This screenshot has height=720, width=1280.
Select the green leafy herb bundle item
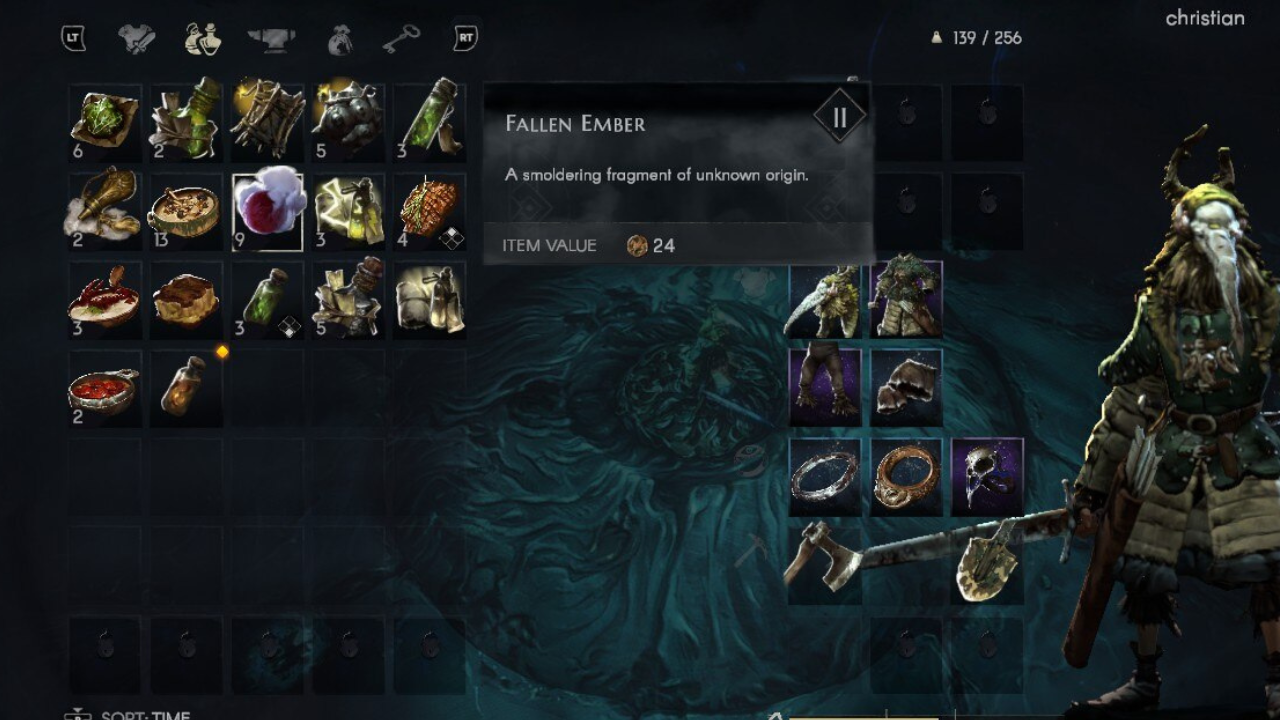tap(105, 122)
